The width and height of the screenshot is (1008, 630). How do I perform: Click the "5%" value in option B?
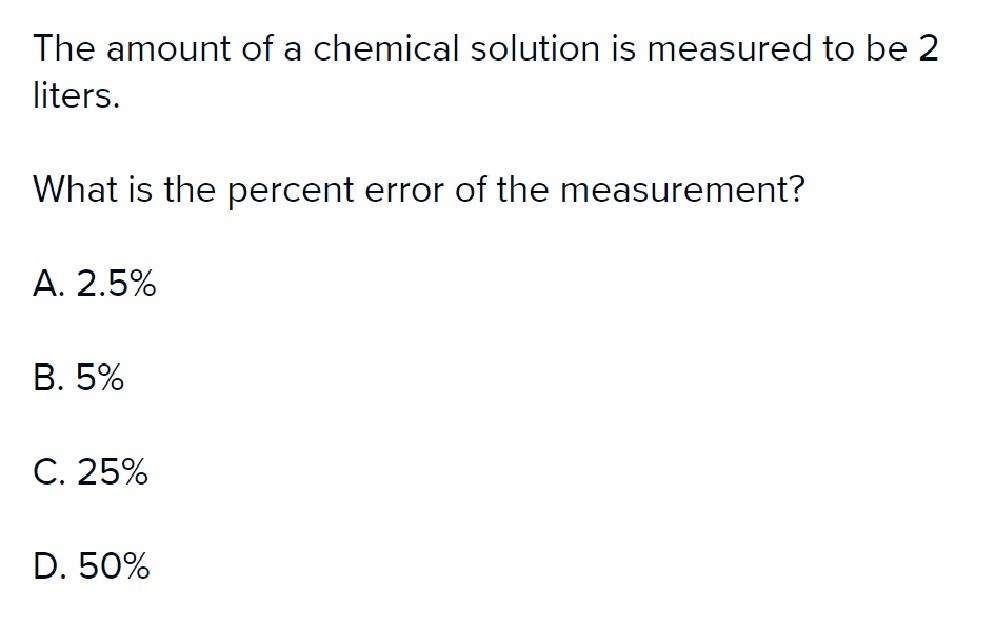point(100,377)
